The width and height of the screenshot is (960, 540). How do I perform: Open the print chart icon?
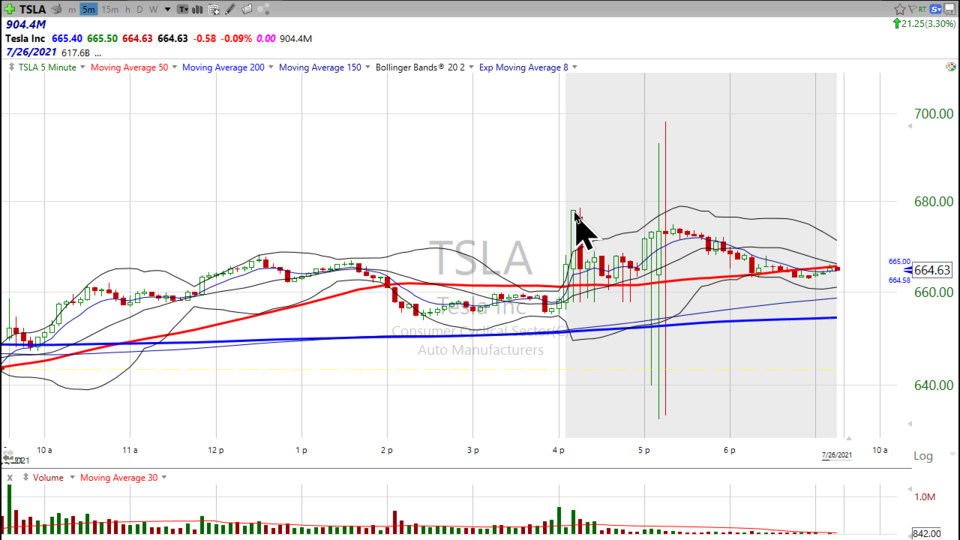(56, 9)
